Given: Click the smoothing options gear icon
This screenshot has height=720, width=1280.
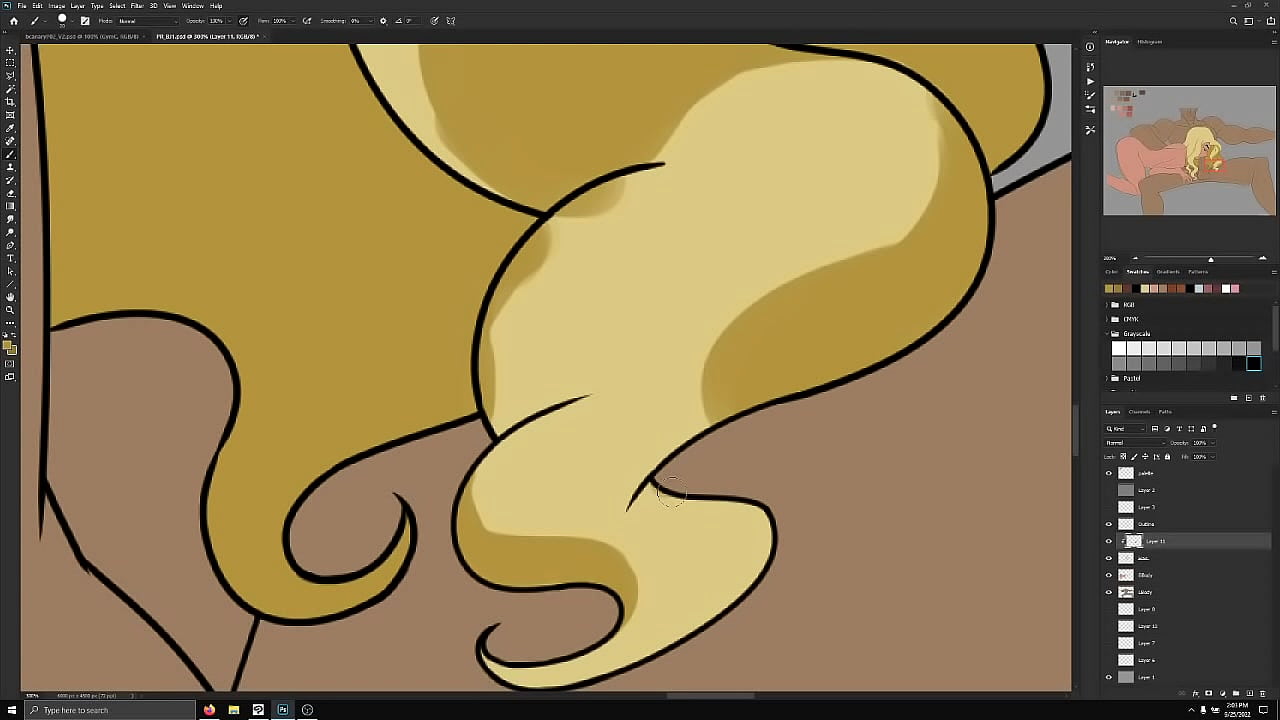Looking at the screenshot, I should coord(383,21).
